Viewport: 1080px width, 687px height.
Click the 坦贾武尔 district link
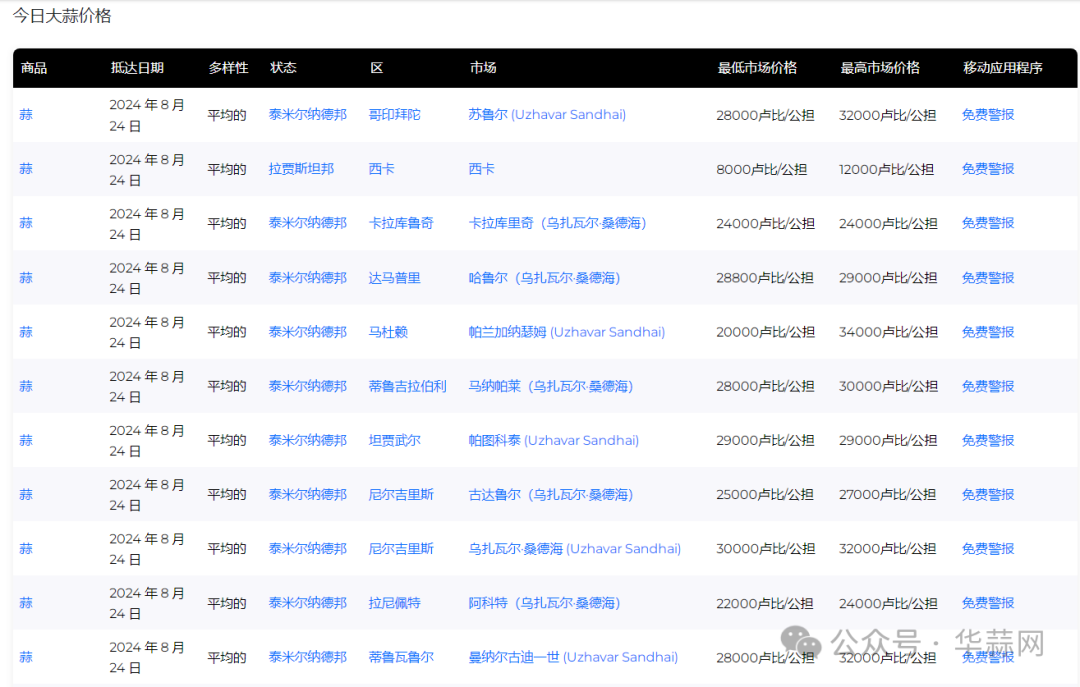coord(394,440)
